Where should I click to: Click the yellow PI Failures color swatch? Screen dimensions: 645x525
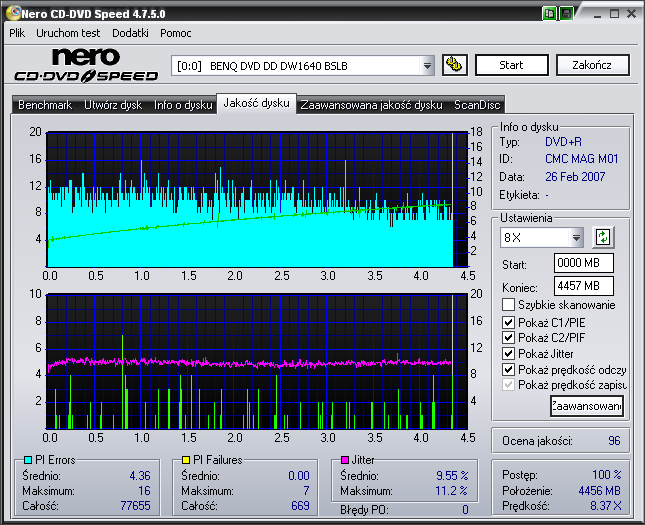pyautogui.click(x=185, y=460)
